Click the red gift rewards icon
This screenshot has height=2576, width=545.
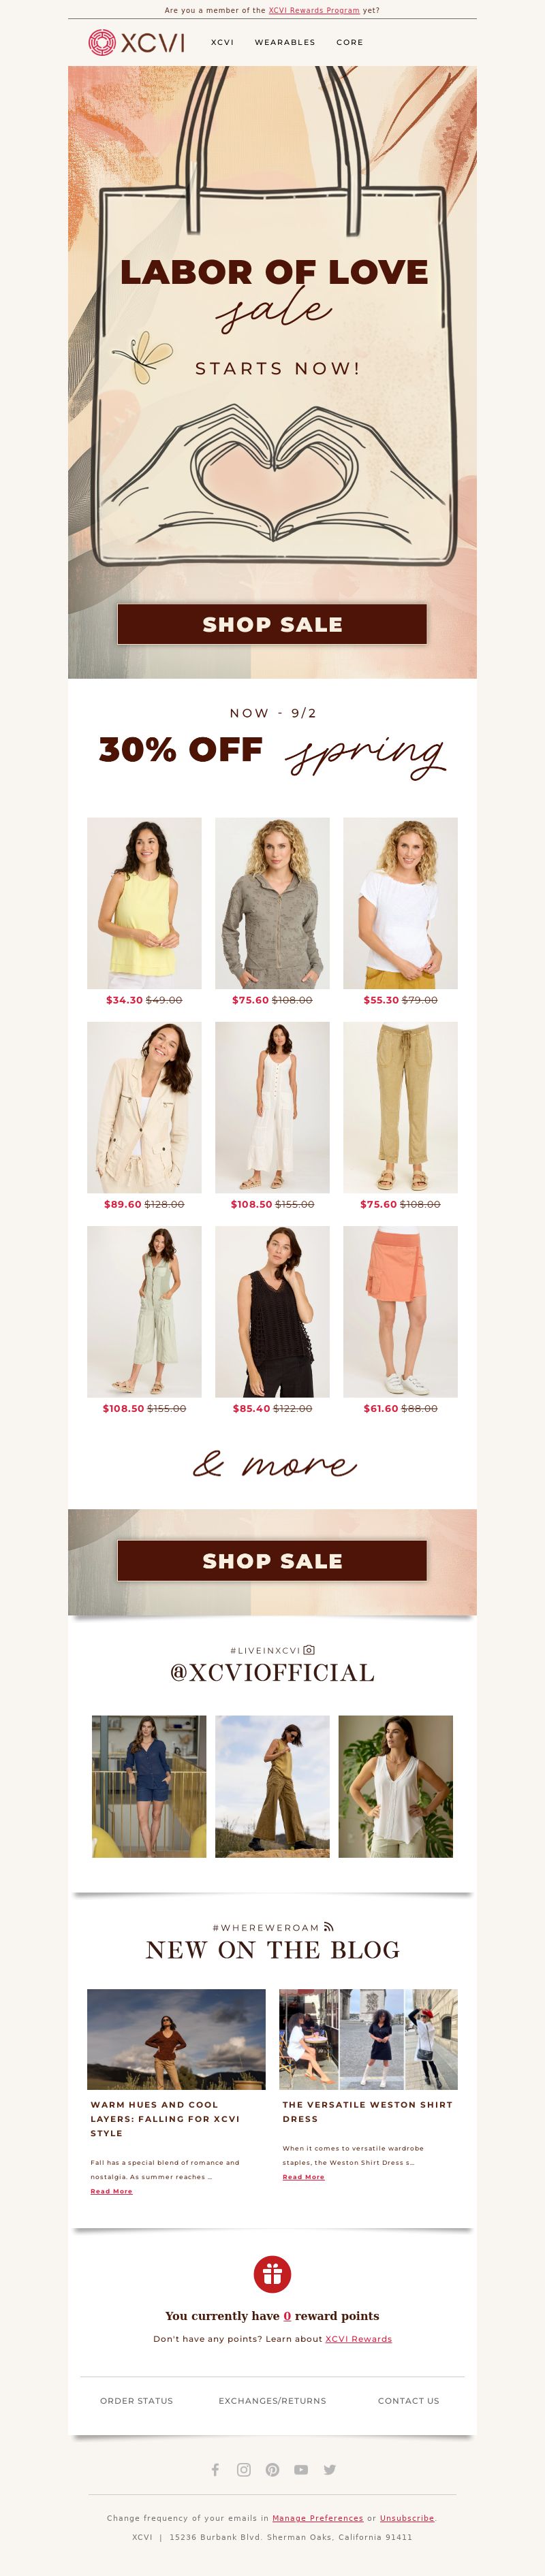272,2273
